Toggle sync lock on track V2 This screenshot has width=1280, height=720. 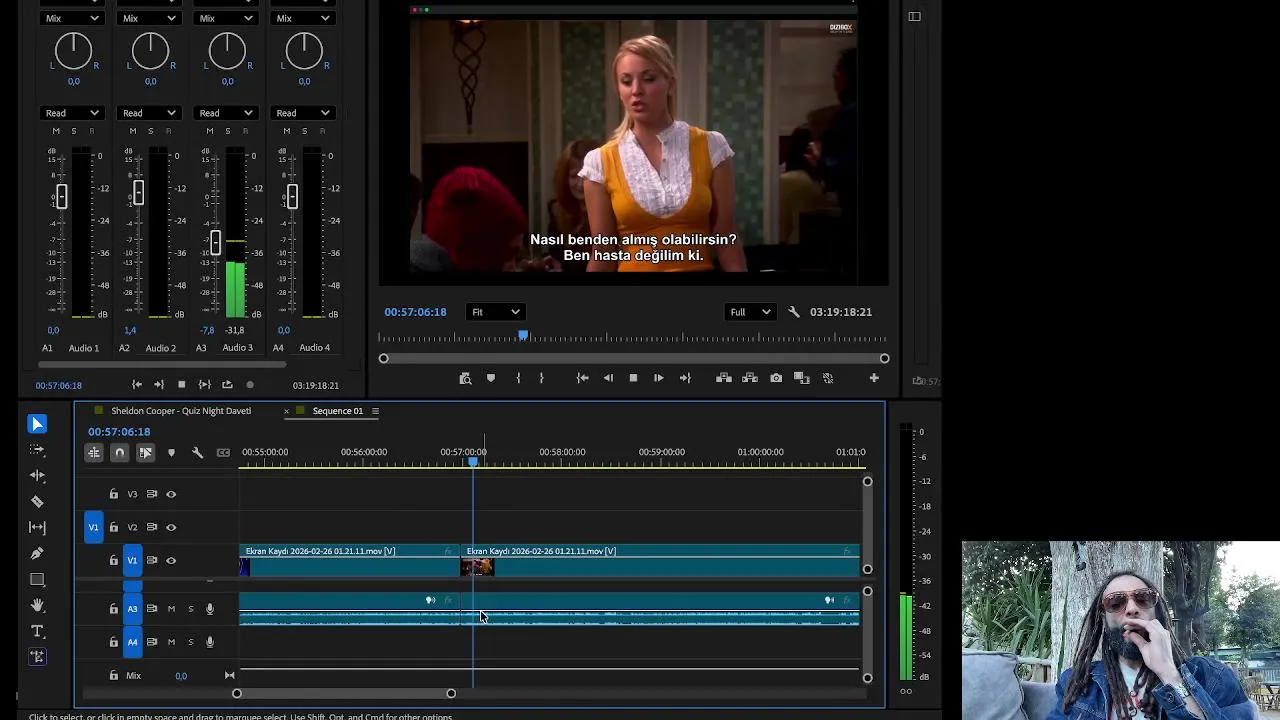coord(152,527)
